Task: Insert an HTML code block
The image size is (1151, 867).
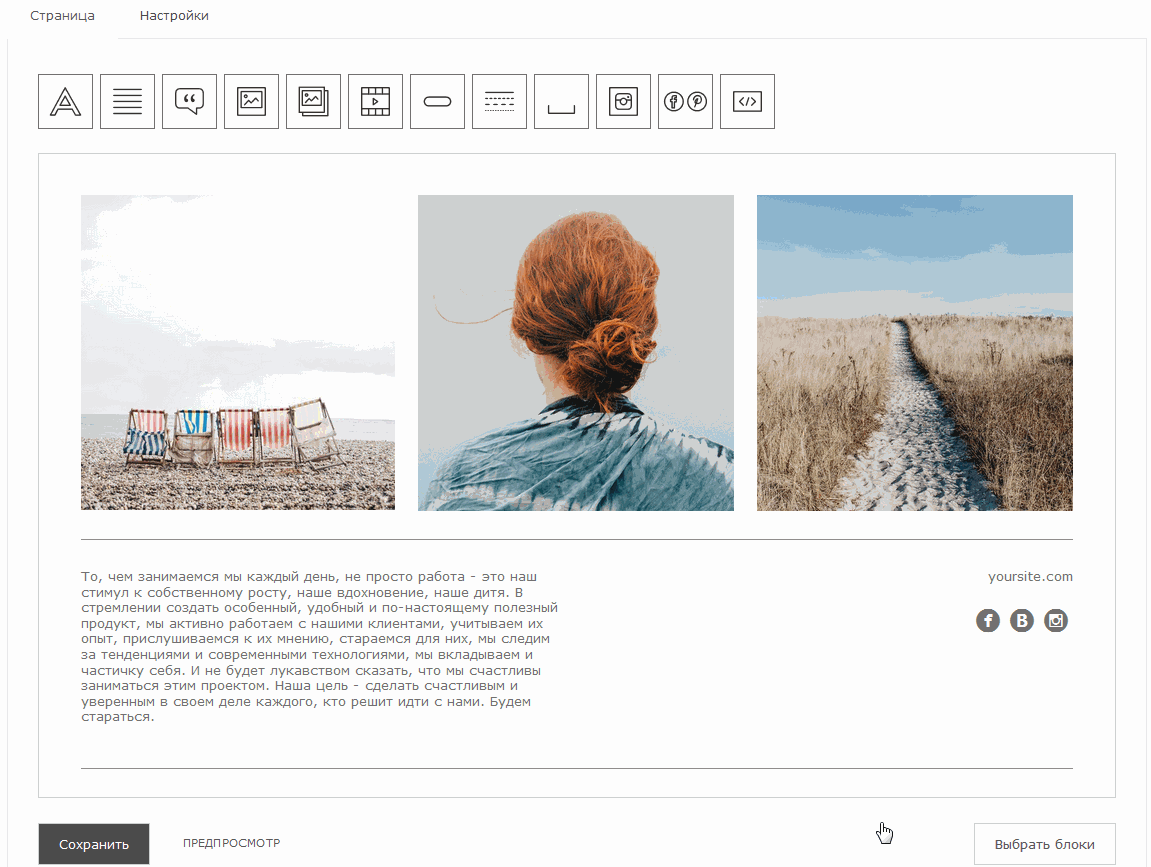Action: 747,101
